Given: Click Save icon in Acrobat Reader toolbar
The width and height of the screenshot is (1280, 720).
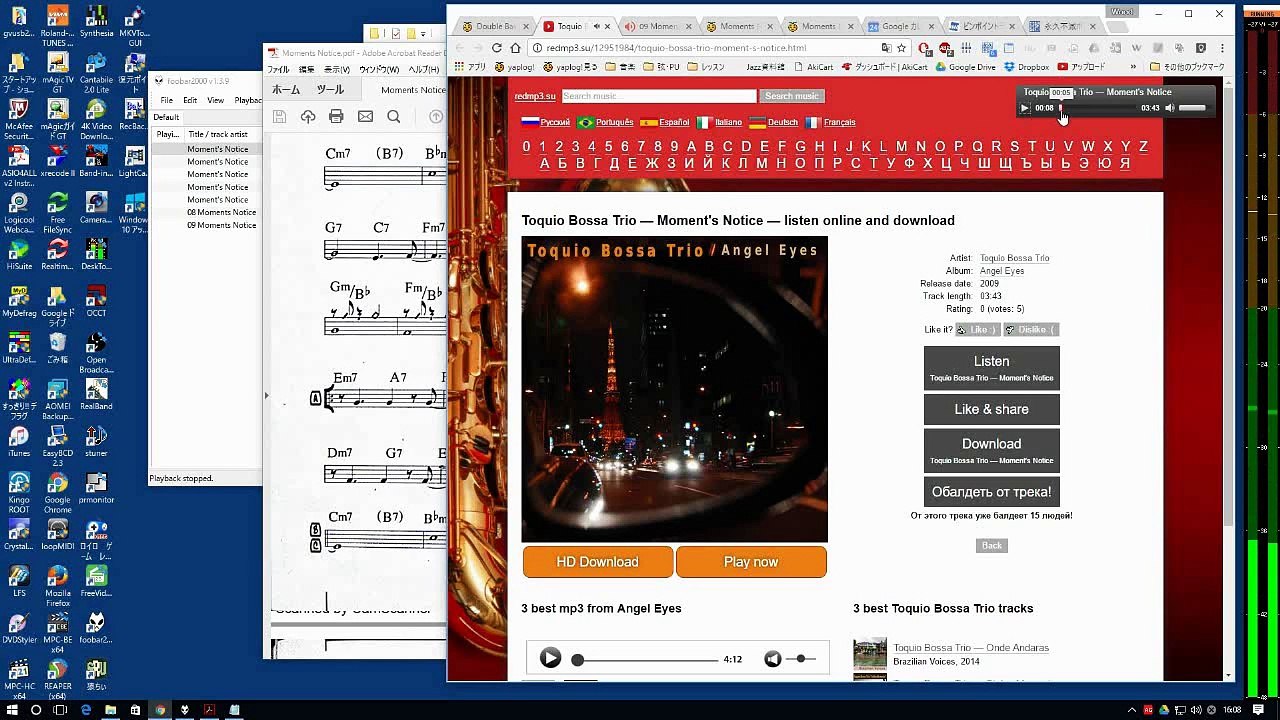Looking at the screenshot, I should click(x=280, y=117).
